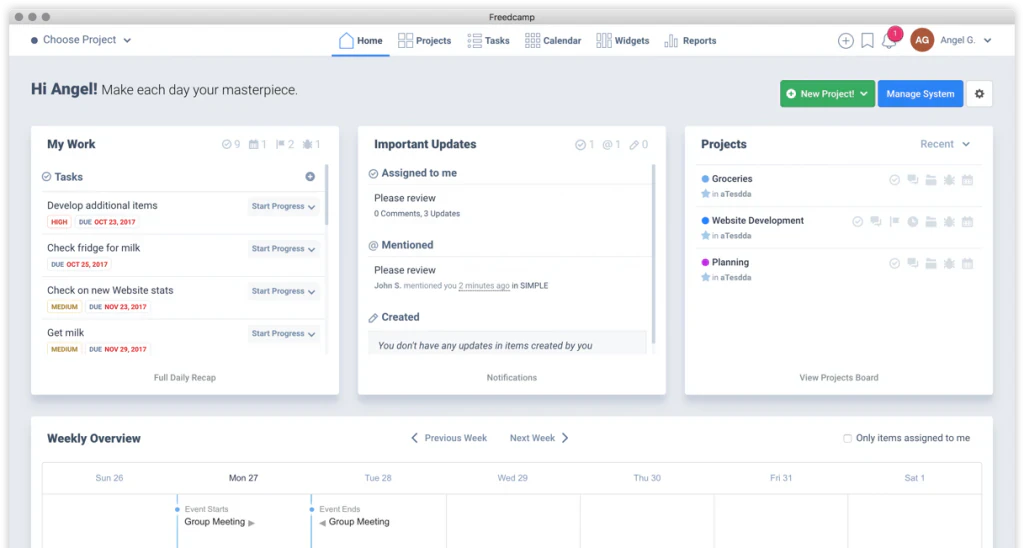Expand Start Progress dropdown for Get milk
Viewport: 1024px width, 548px height.
click(x=283, y=334)
